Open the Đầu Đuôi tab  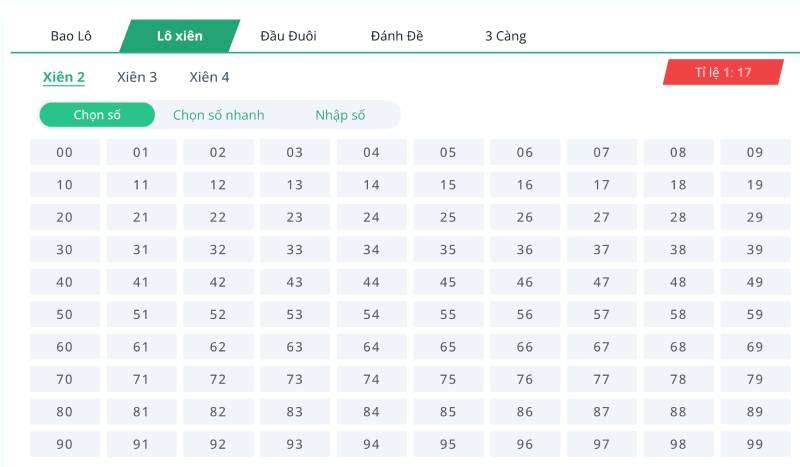pos(288,36)
